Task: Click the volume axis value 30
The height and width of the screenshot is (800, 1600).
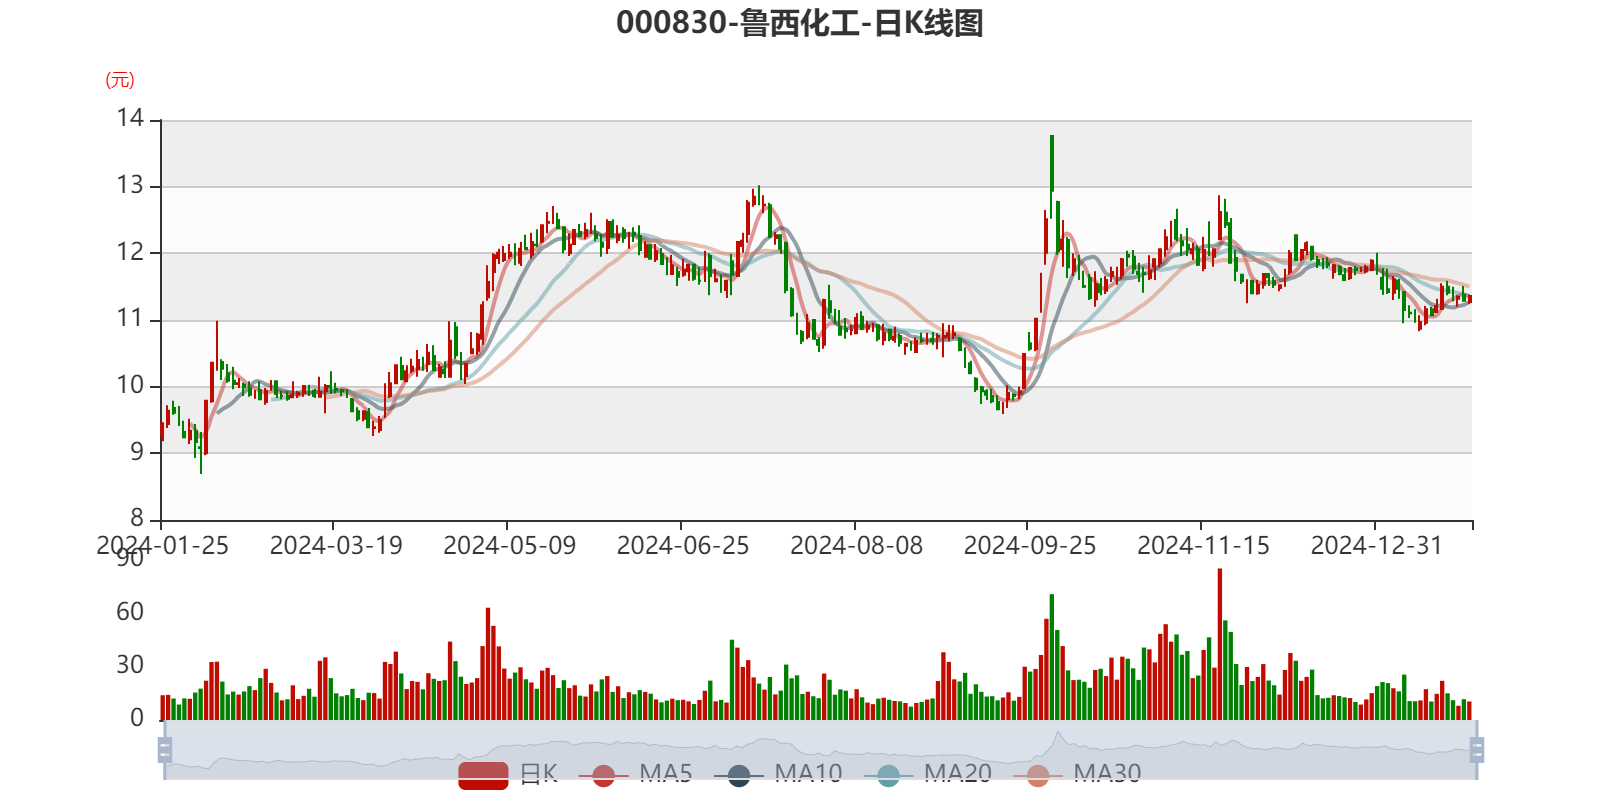Action: pos(130,665)
